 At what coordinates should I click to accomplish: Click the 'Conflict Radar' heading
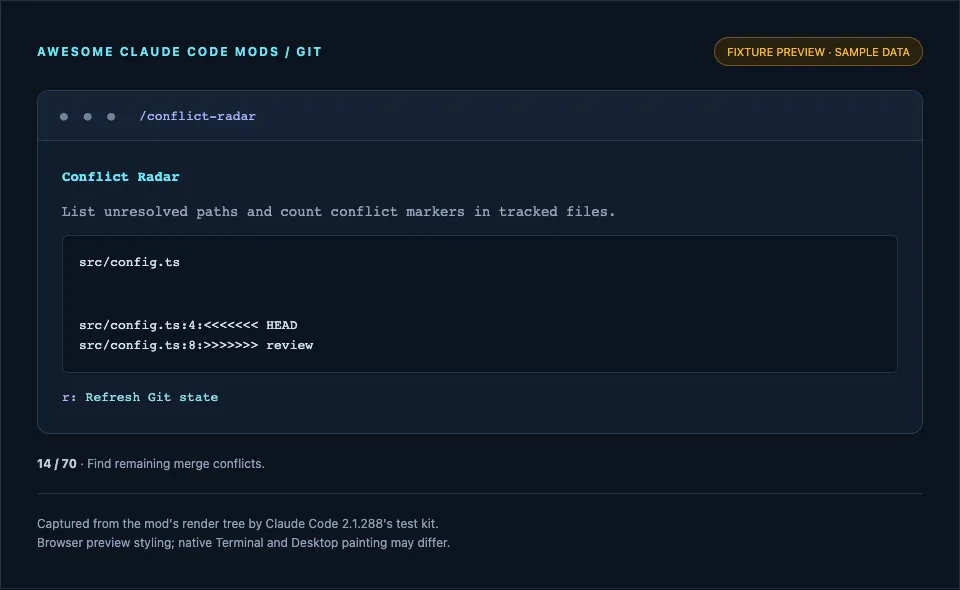[121, 177]
